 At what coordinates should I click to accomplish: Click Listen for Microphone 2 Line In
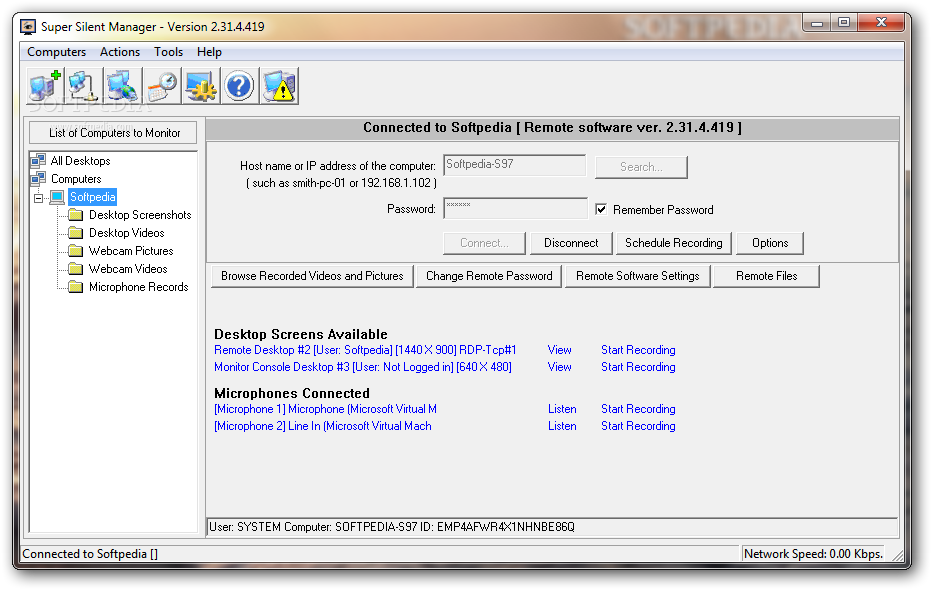pos(562,426)
